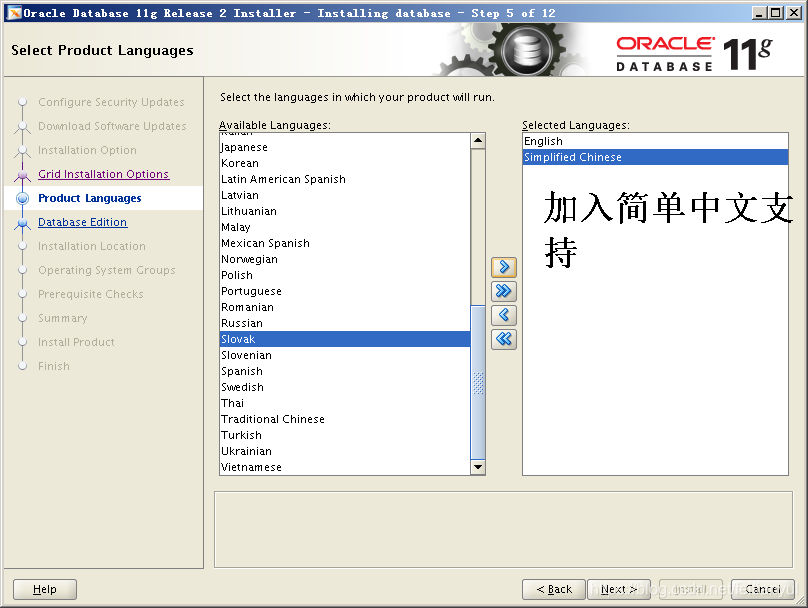The height and width of the screenshot is (608, 808).
Task: Click the Operating System Groups step
Action: pos(107,270)
